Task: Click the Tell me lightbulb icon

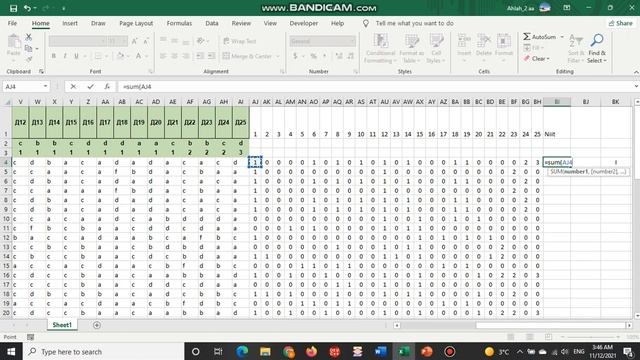Action: pos(366,24)
